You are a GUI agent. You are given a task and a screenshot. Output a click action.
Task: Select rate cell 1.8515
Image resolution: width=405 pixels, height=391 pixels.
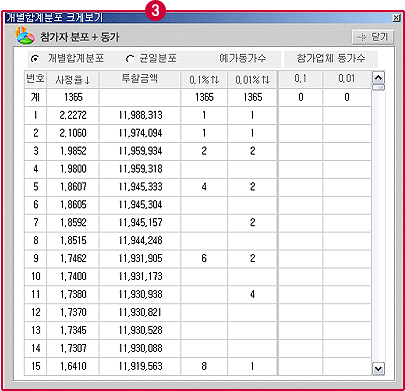pyautogui.click(x=73, y=241)
